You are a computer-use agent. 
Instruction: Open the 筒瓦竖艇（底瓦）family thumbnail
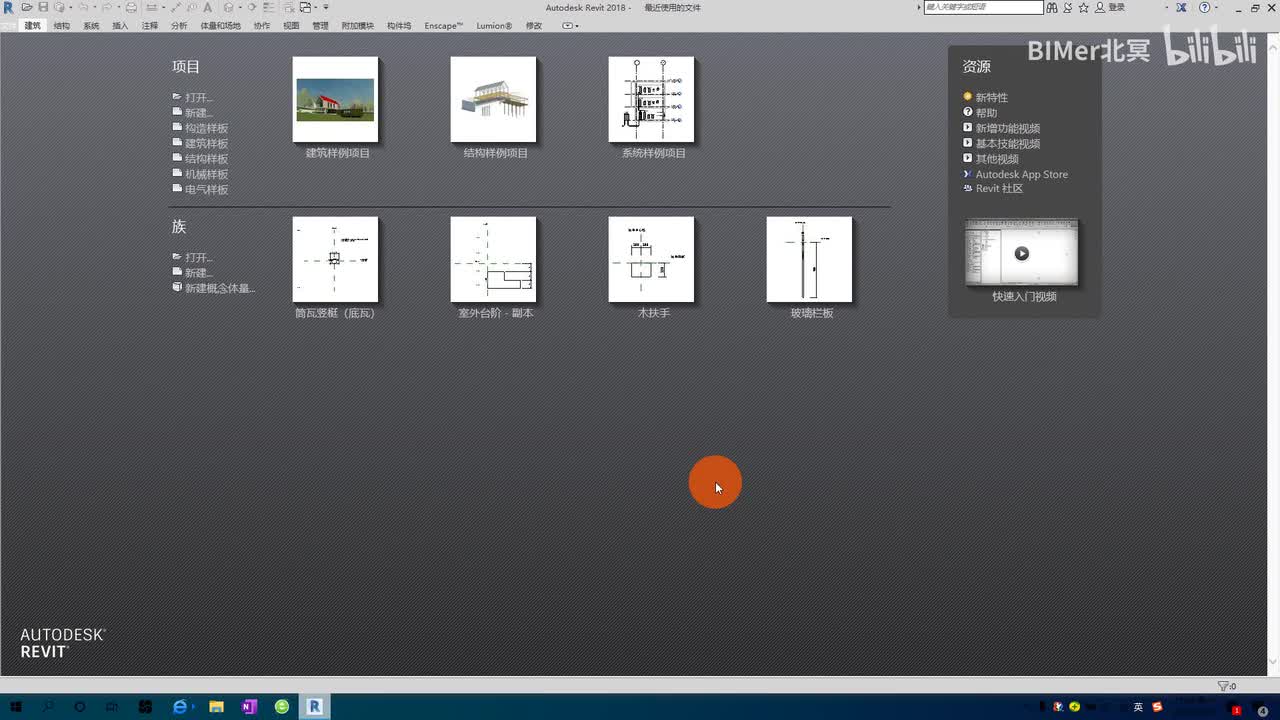(336, 260)
